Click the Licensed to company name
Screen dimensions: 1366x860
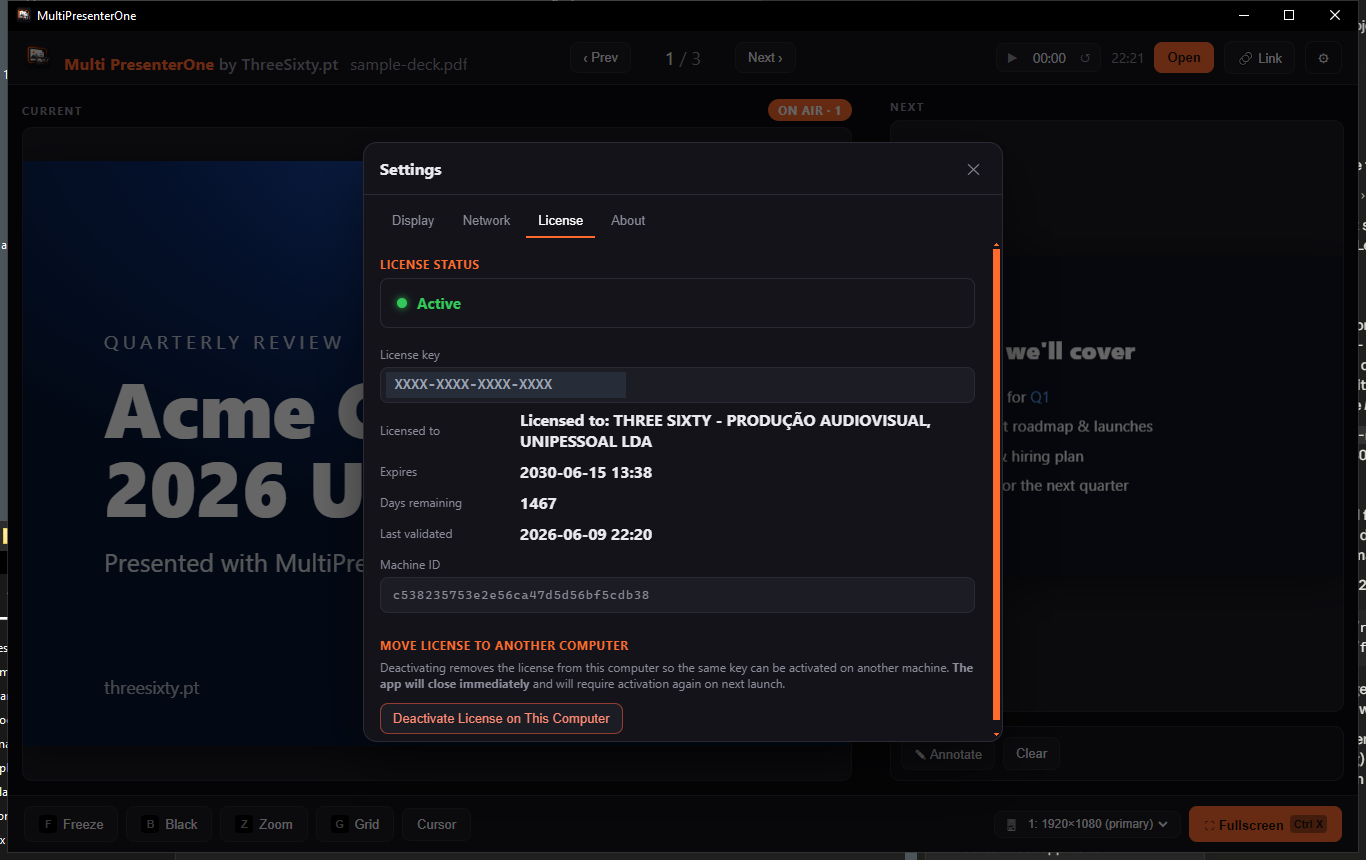pos(725,431)
